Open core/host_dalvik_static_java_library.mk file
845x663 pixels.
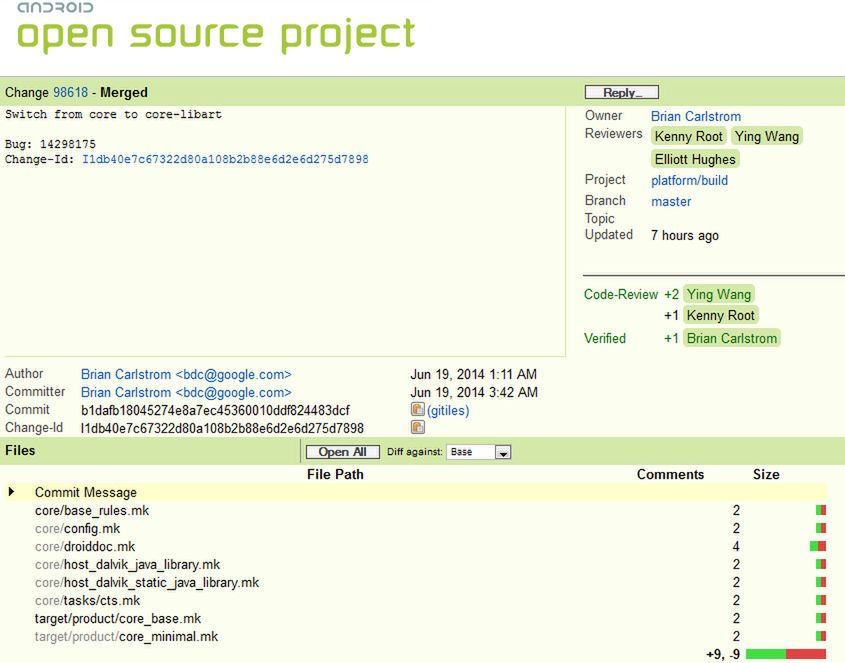147,582
